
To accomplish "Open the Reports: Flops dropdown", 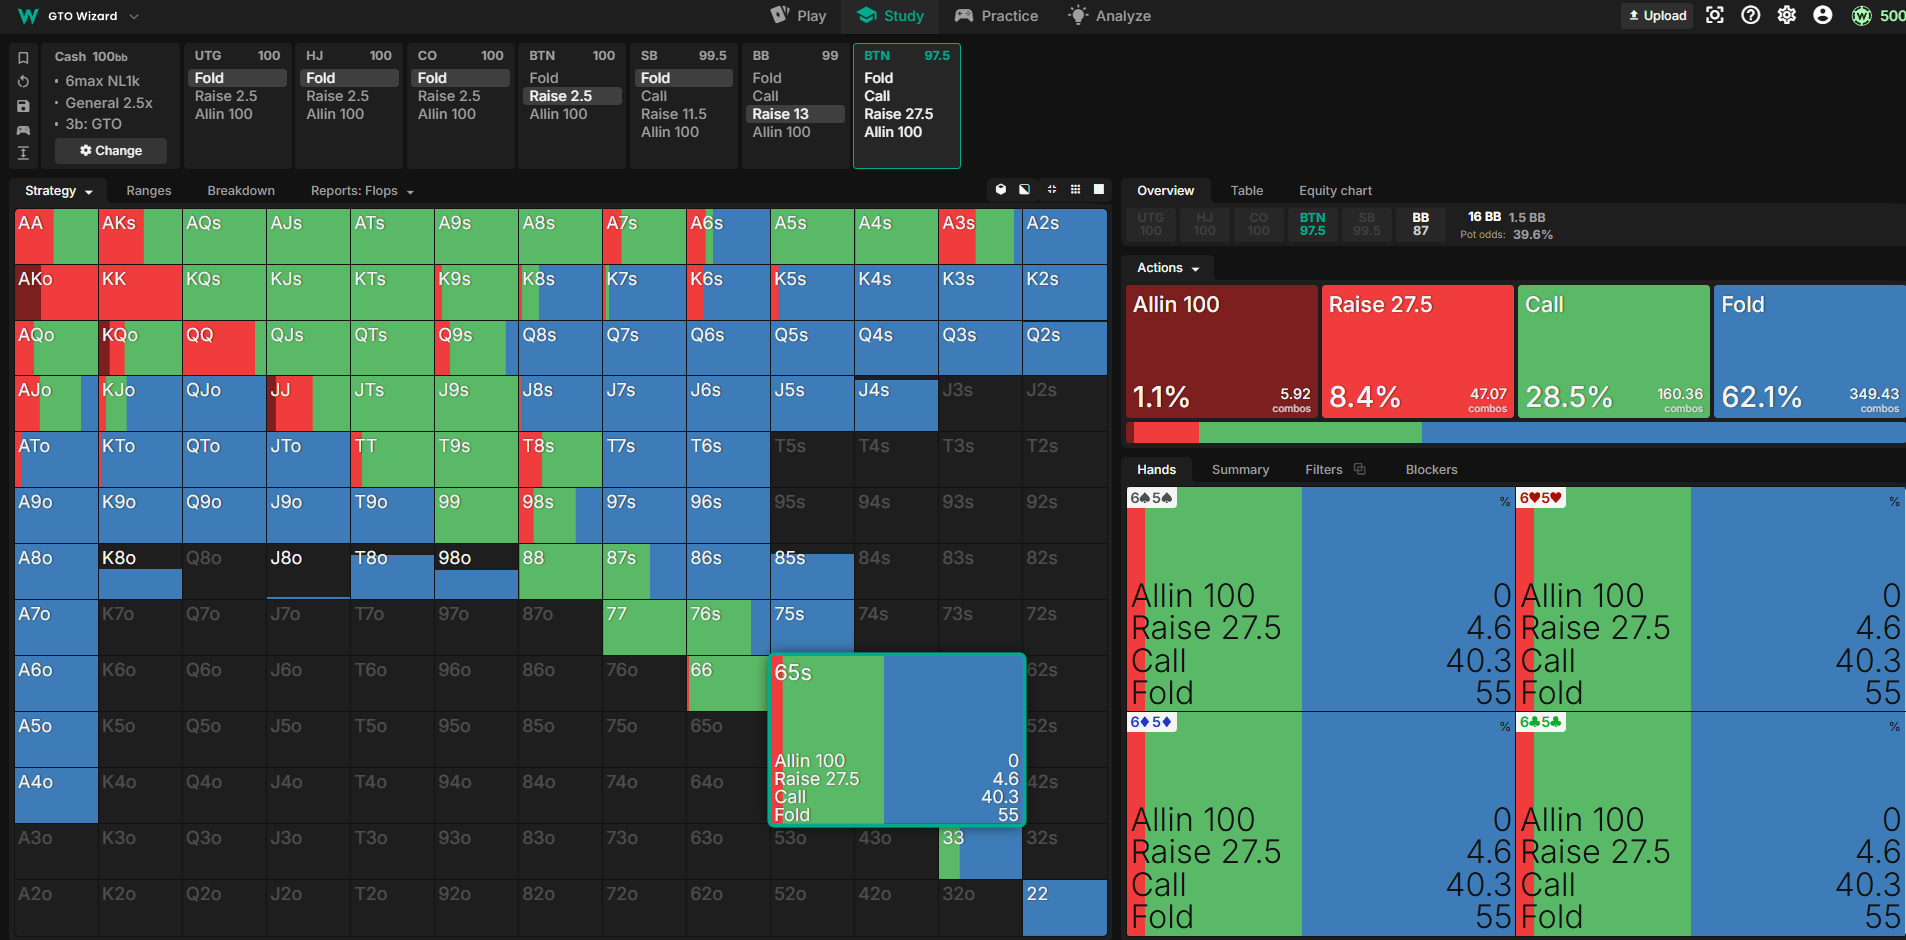I will [x=362, y=191].
